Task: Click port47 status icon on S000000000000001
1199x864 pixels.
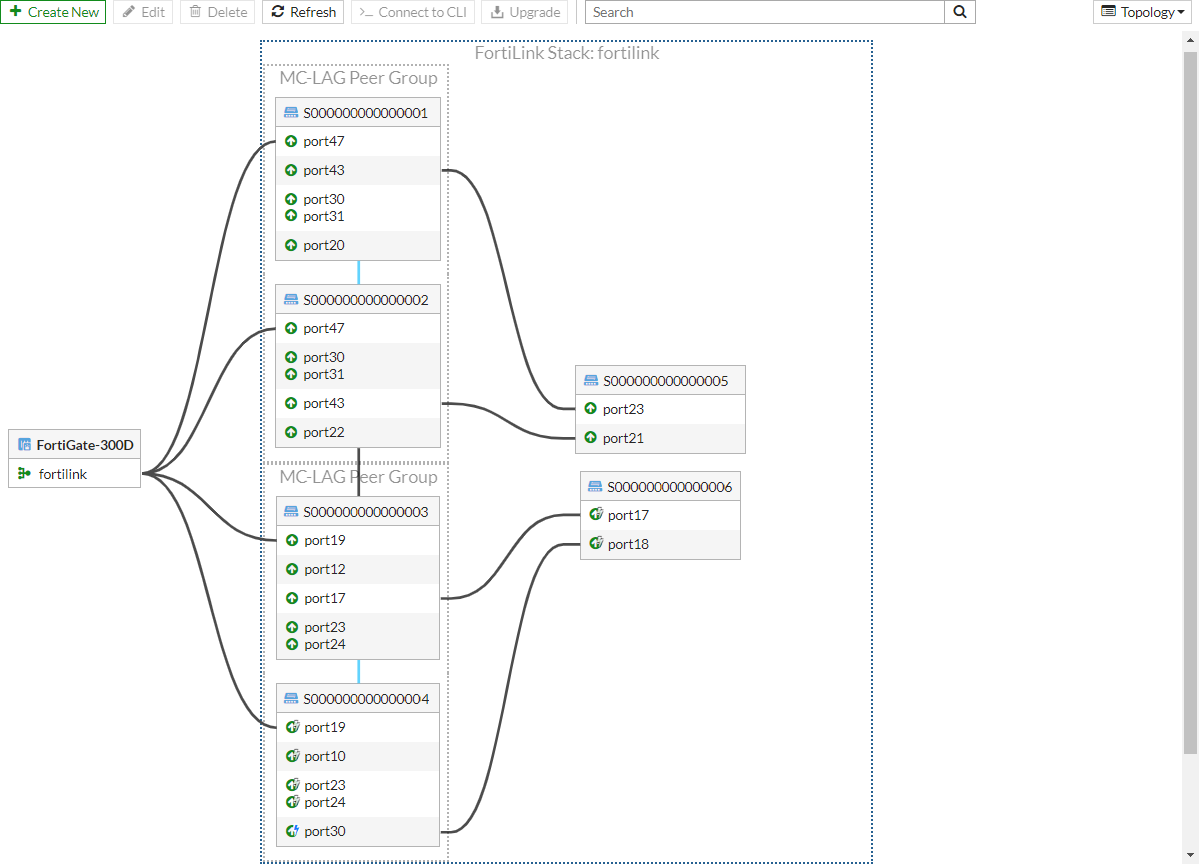Action: point(291,141)
